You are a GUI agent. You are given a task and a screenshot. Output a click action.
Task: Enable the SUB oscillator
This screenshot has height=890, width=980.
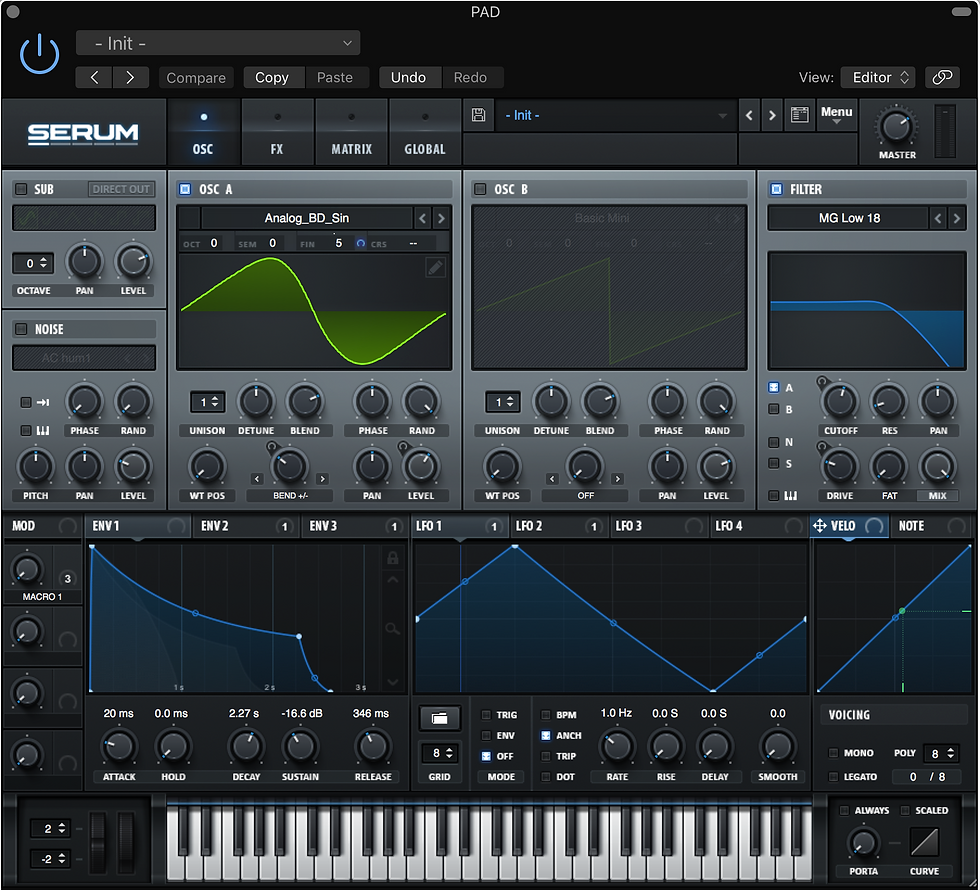21,189
